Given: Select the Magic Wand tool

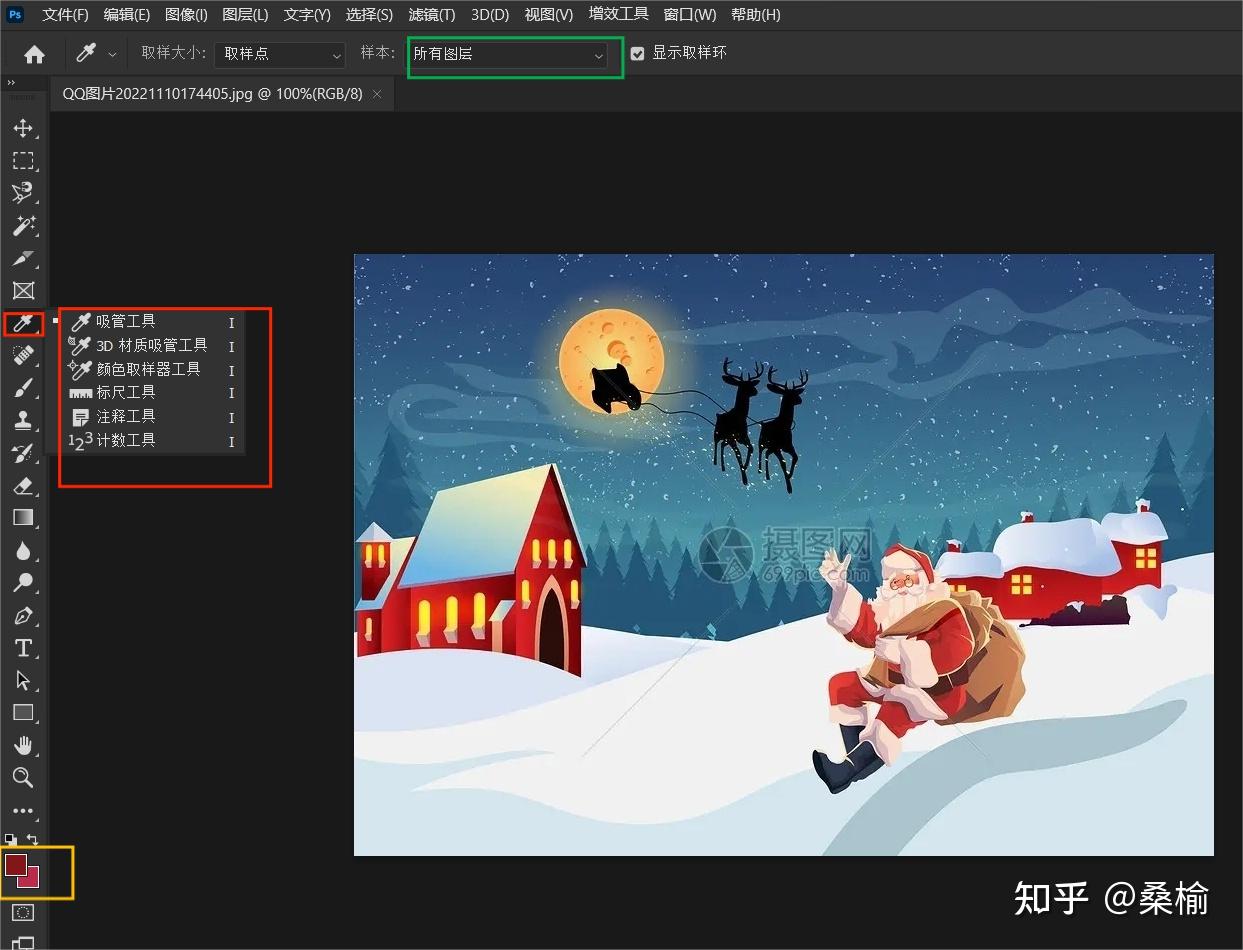Looking at the screenshot, I should [23, 225].
